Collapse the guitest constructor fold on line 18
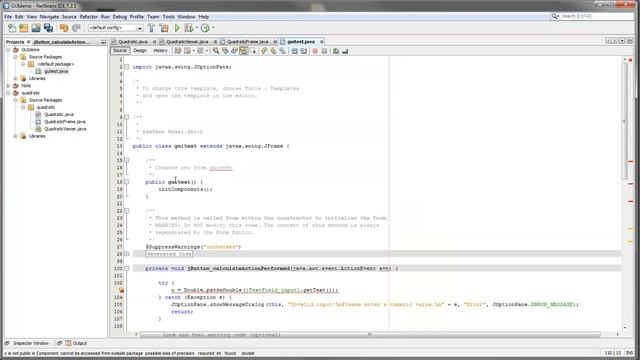Image resolution: width=640 pixels, height=360 pixels. (127, 182)
